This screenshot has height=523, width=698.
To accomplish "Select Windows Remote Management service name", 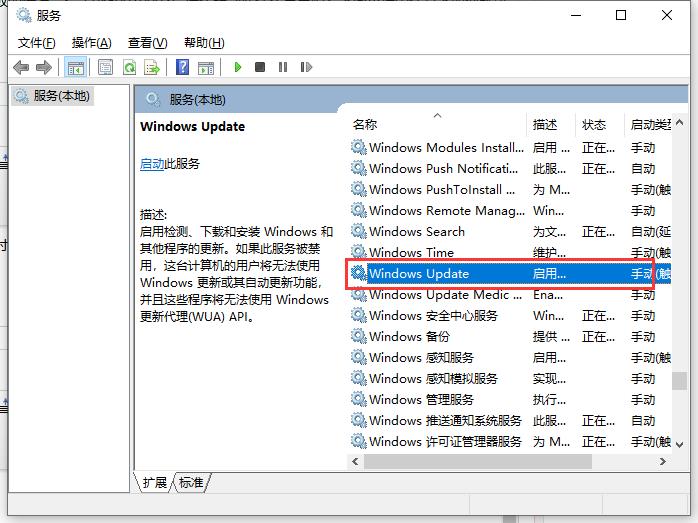I will pyautogui.click(x=447, y=211).
